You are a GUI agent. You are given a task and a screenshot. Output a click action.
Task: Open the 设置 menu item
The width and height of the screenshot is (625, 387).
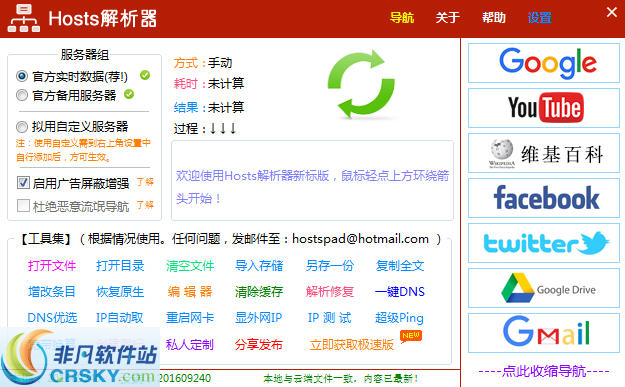click(539, 18)
